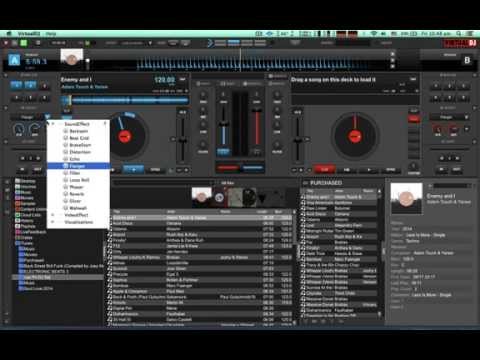Viewport: 480px width, 360px height.
Task: Toggle right channel headphone cue button
Action: tap(256, 152)
